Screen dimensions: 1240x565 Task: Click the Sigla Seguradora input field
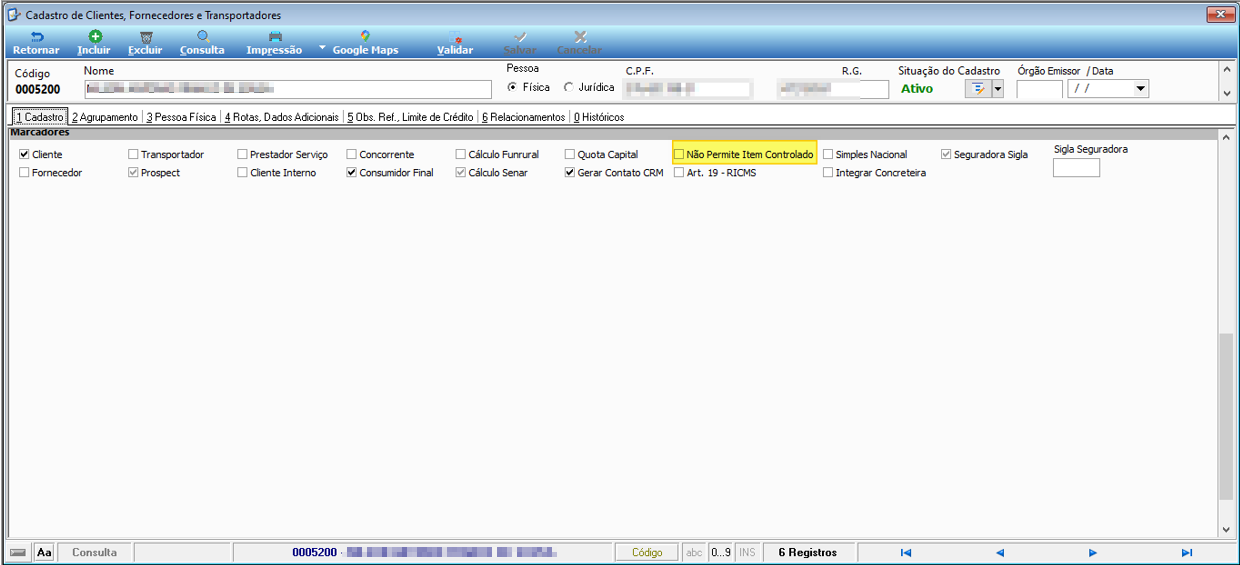1076,168
